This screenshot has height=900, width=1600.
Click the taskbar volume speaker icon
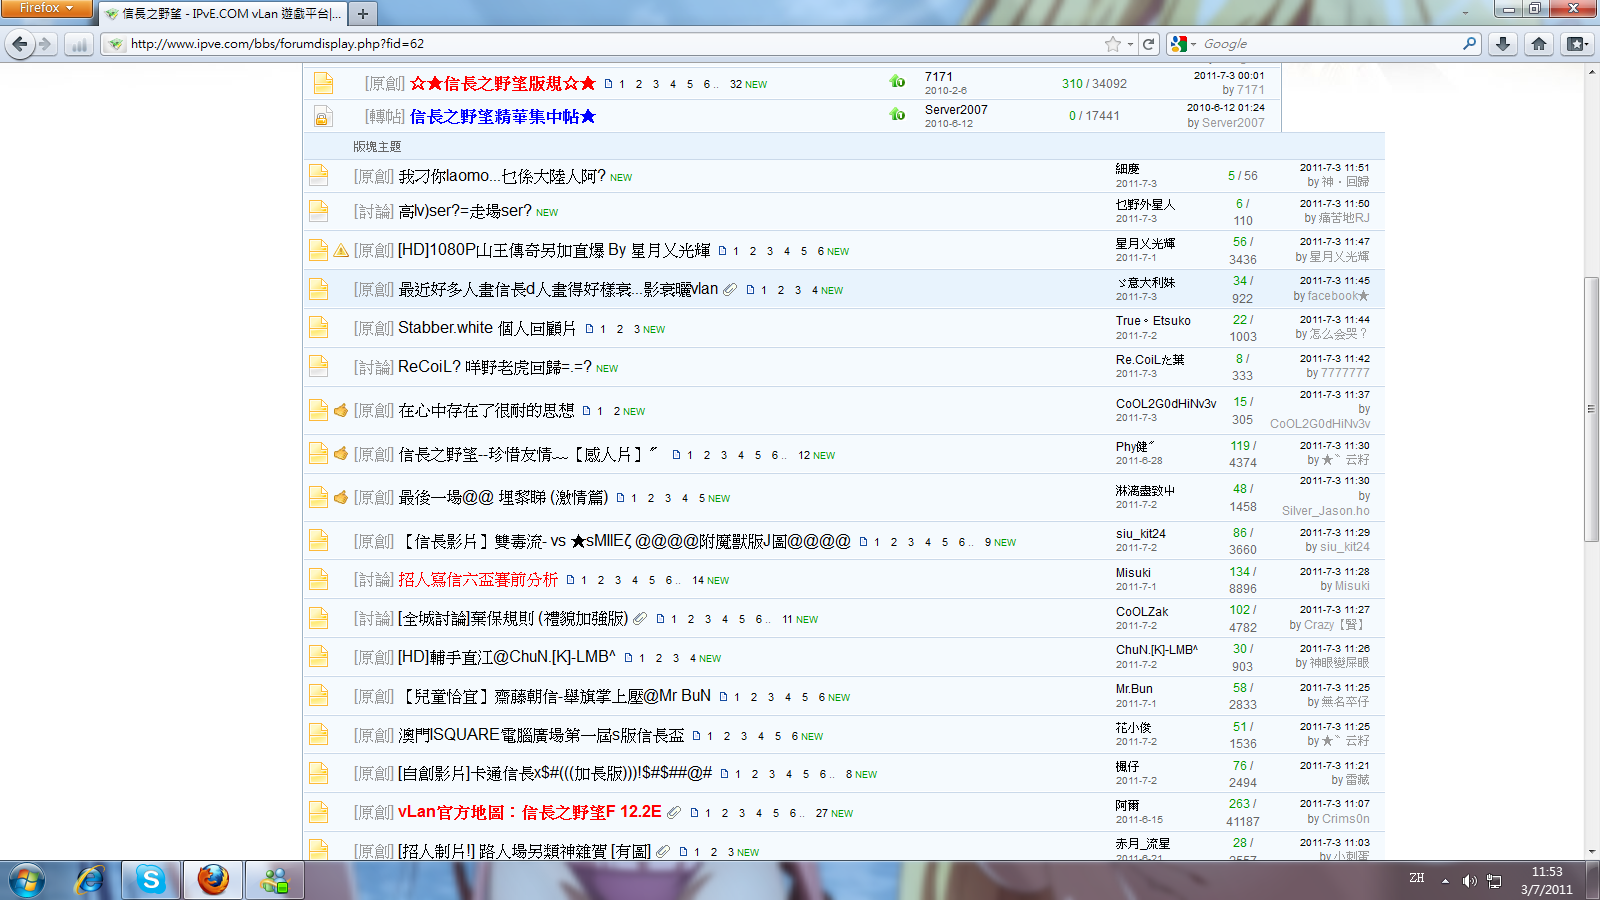pyautogui.click(x=1468, y=881)
